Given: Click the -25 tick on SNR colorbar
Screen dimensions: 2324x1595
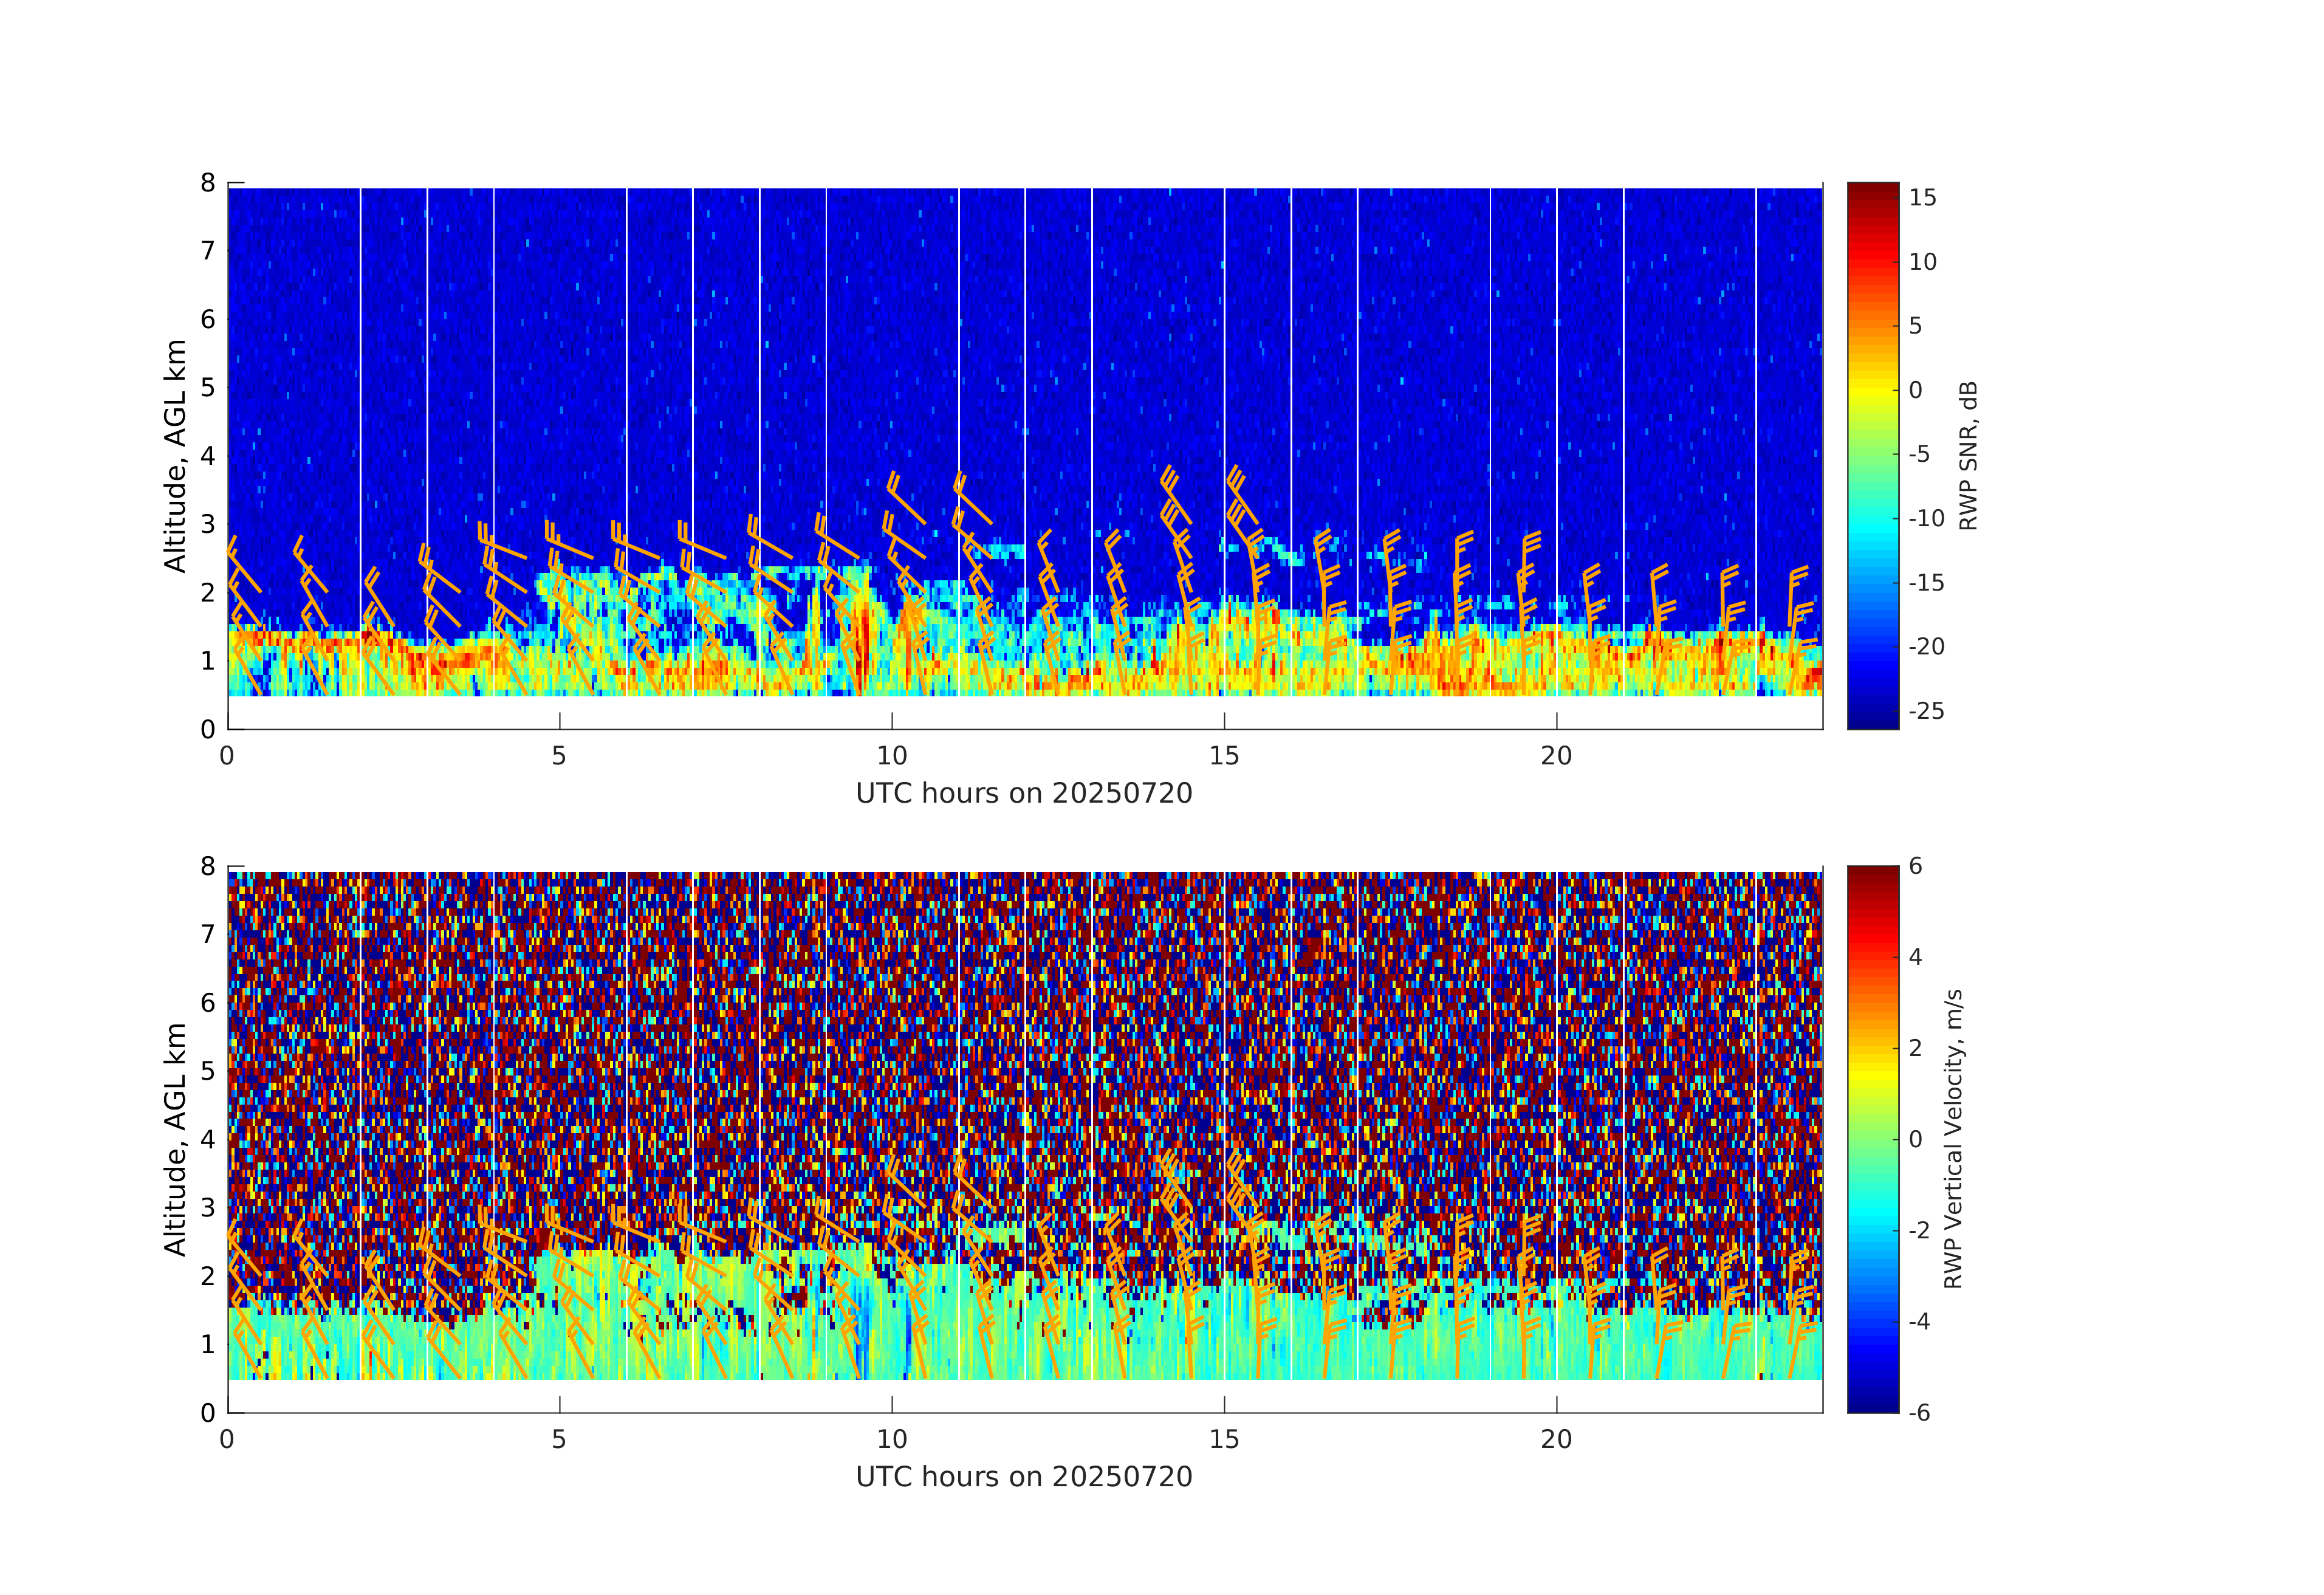Looking at the screenshot, I should coord(1926,711).
